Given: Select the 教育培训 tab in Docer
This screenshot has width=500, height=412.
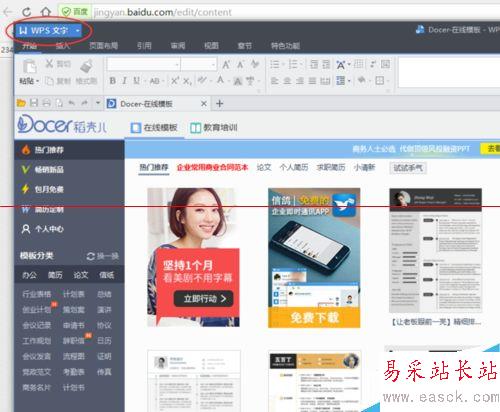Looking at the screenshot, I should pyautogui.click(x=214, y=128).
